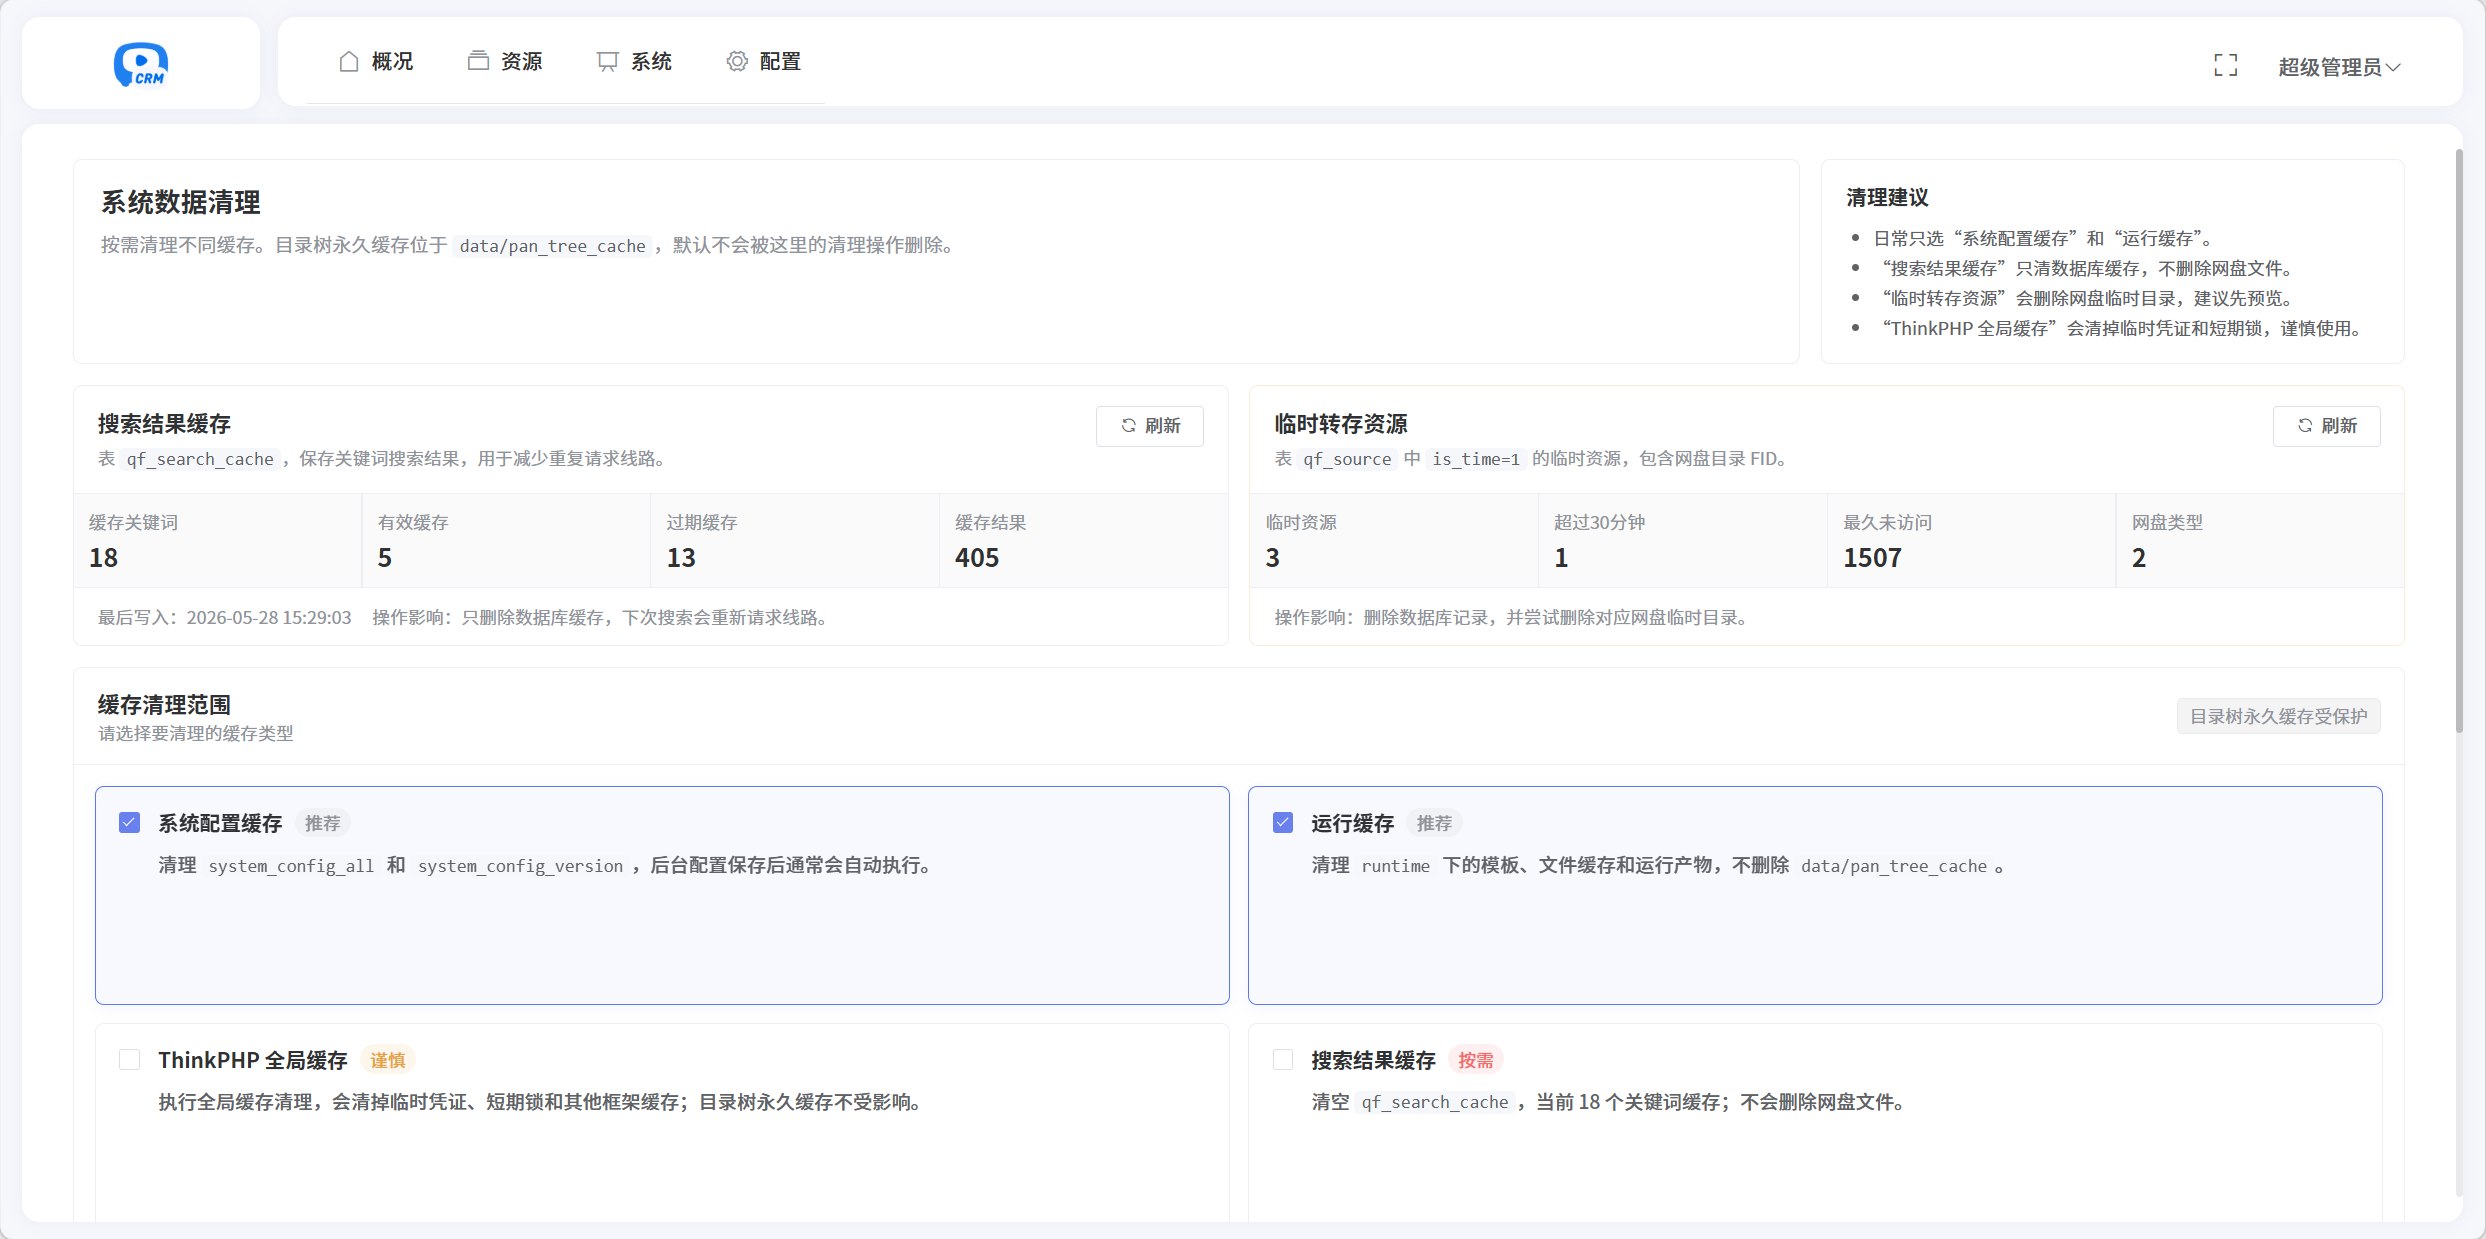2486x1239 pixels.
Task: Check the 搜索结果缓存 cleanup checkbox
Action: (x=1283, y=1060)
